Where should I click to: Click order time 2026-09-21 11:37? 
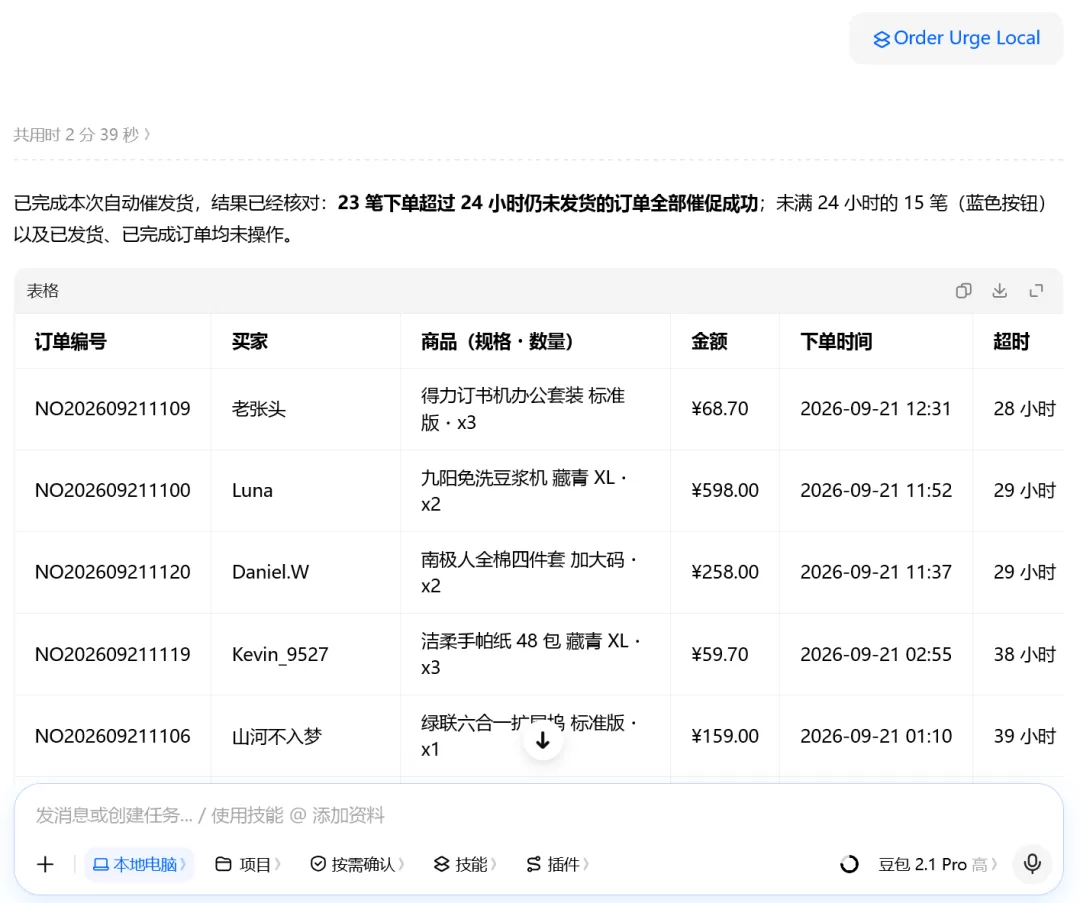pos(876,572)
